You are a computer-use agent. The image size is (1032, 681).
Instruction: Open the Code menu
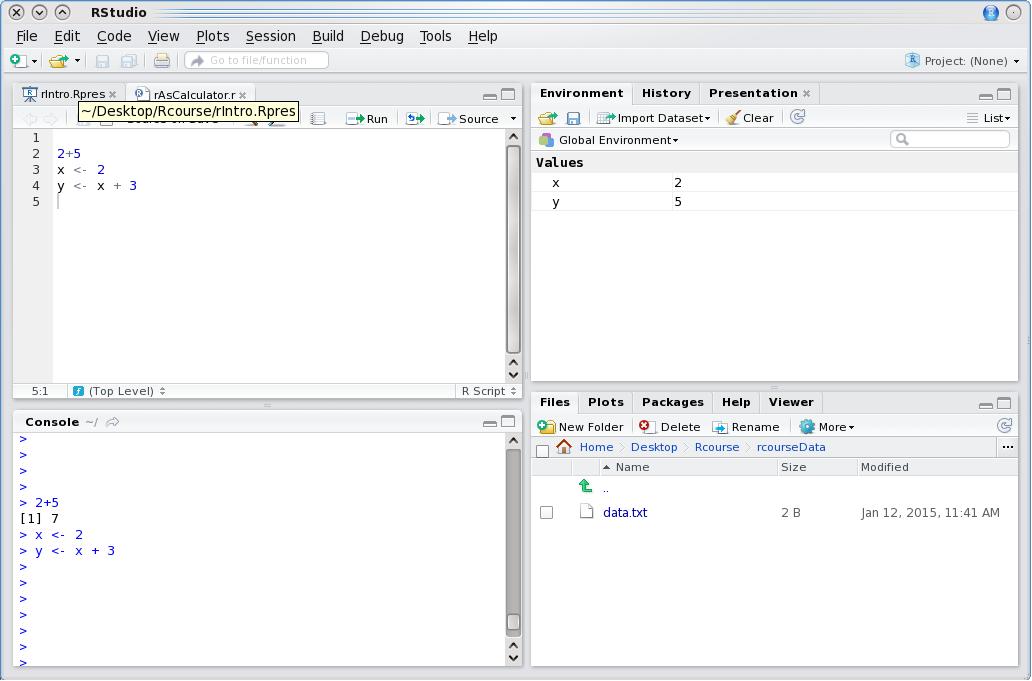click(x=114, y=36)
